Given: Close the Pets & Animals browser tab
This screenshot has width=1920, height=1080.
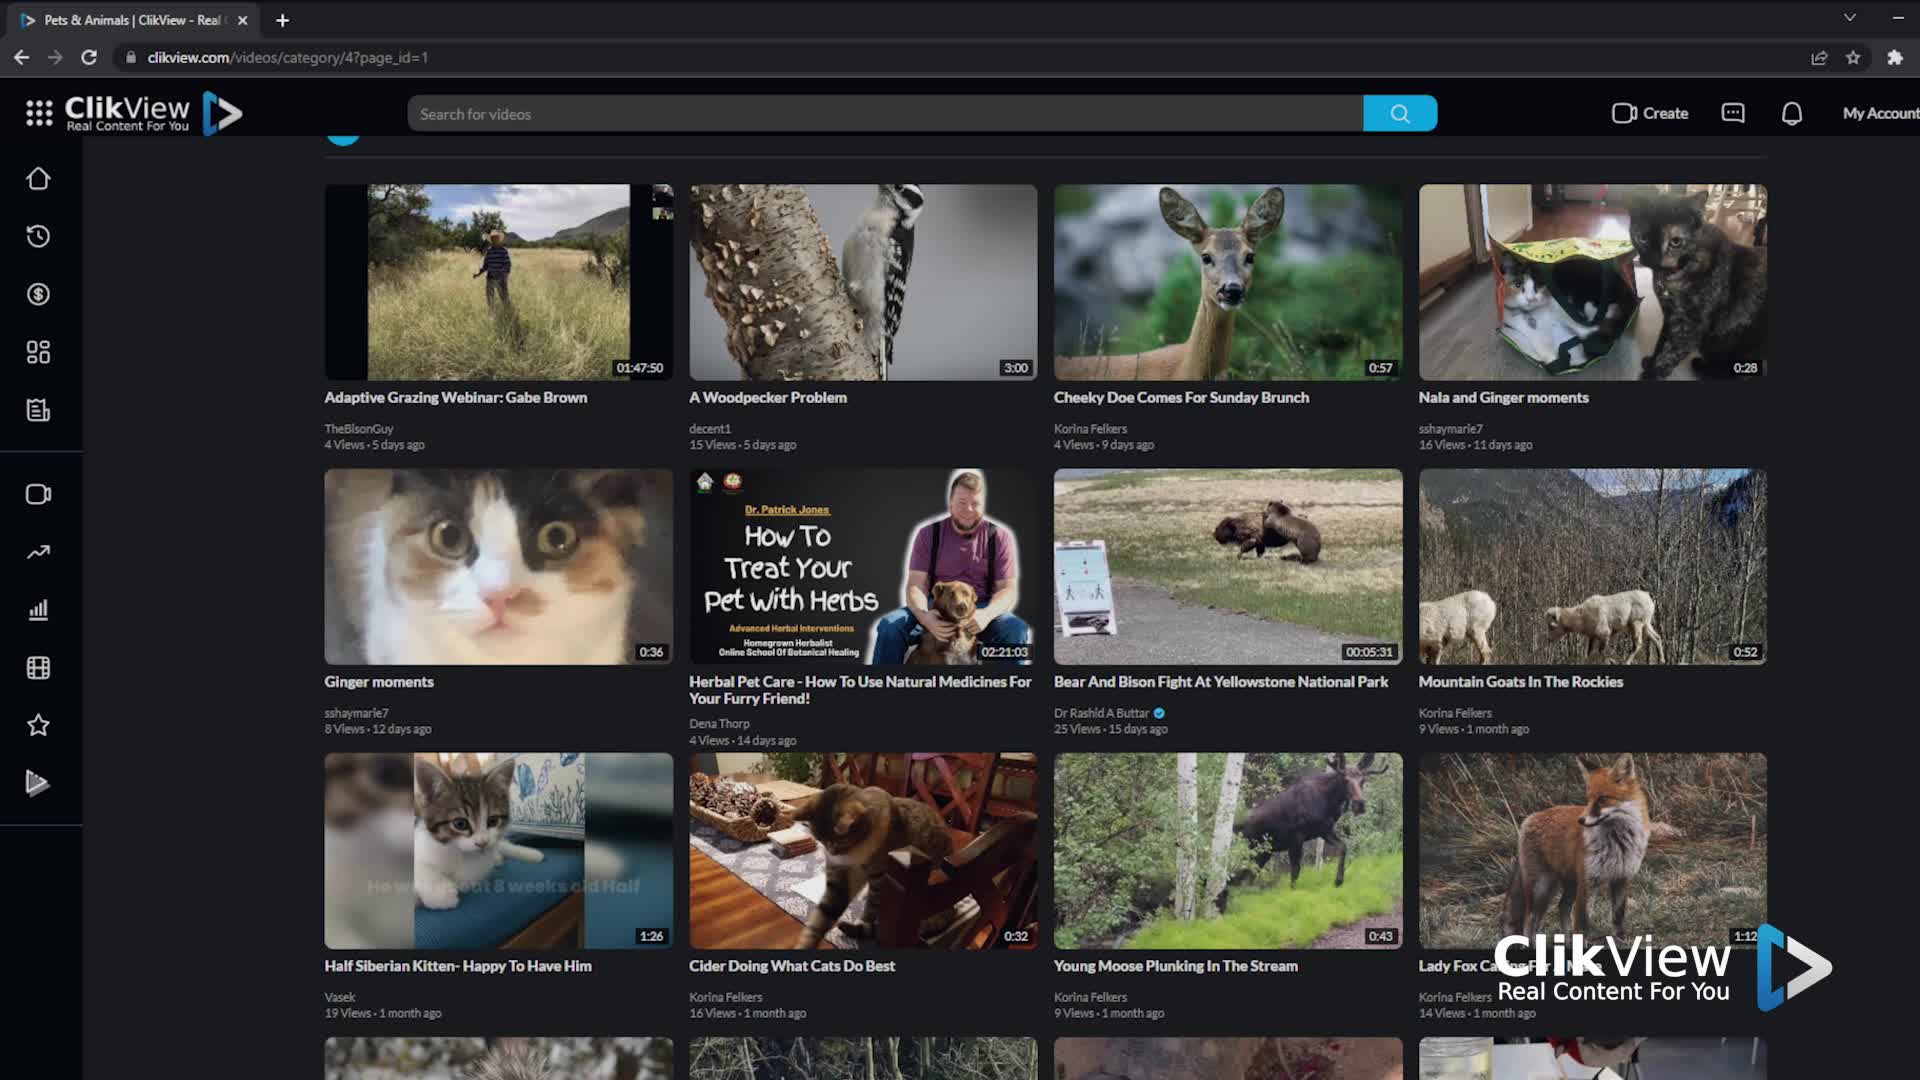Looking at the screenshot, I should (242, 20).
